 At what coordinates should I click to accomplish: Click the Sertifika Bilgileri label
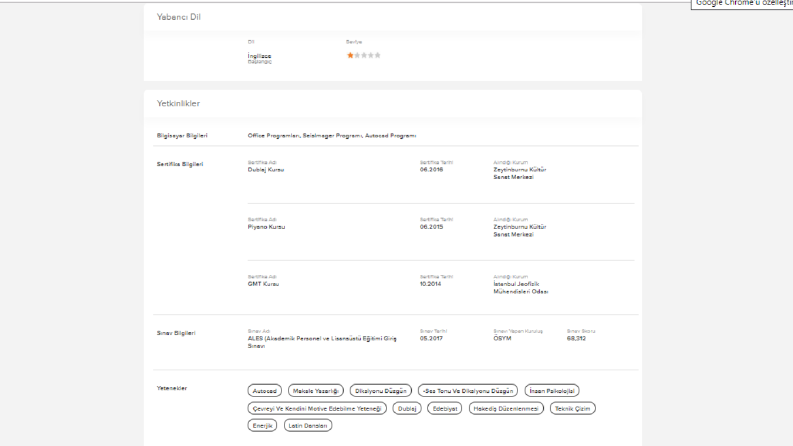(180, 164)
